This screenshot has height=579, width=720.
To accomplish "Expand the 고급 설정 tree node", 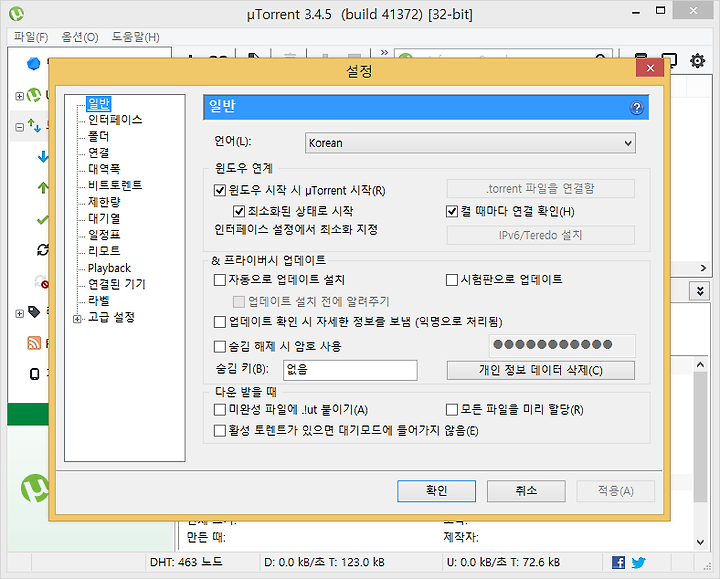I will [77, 319].
